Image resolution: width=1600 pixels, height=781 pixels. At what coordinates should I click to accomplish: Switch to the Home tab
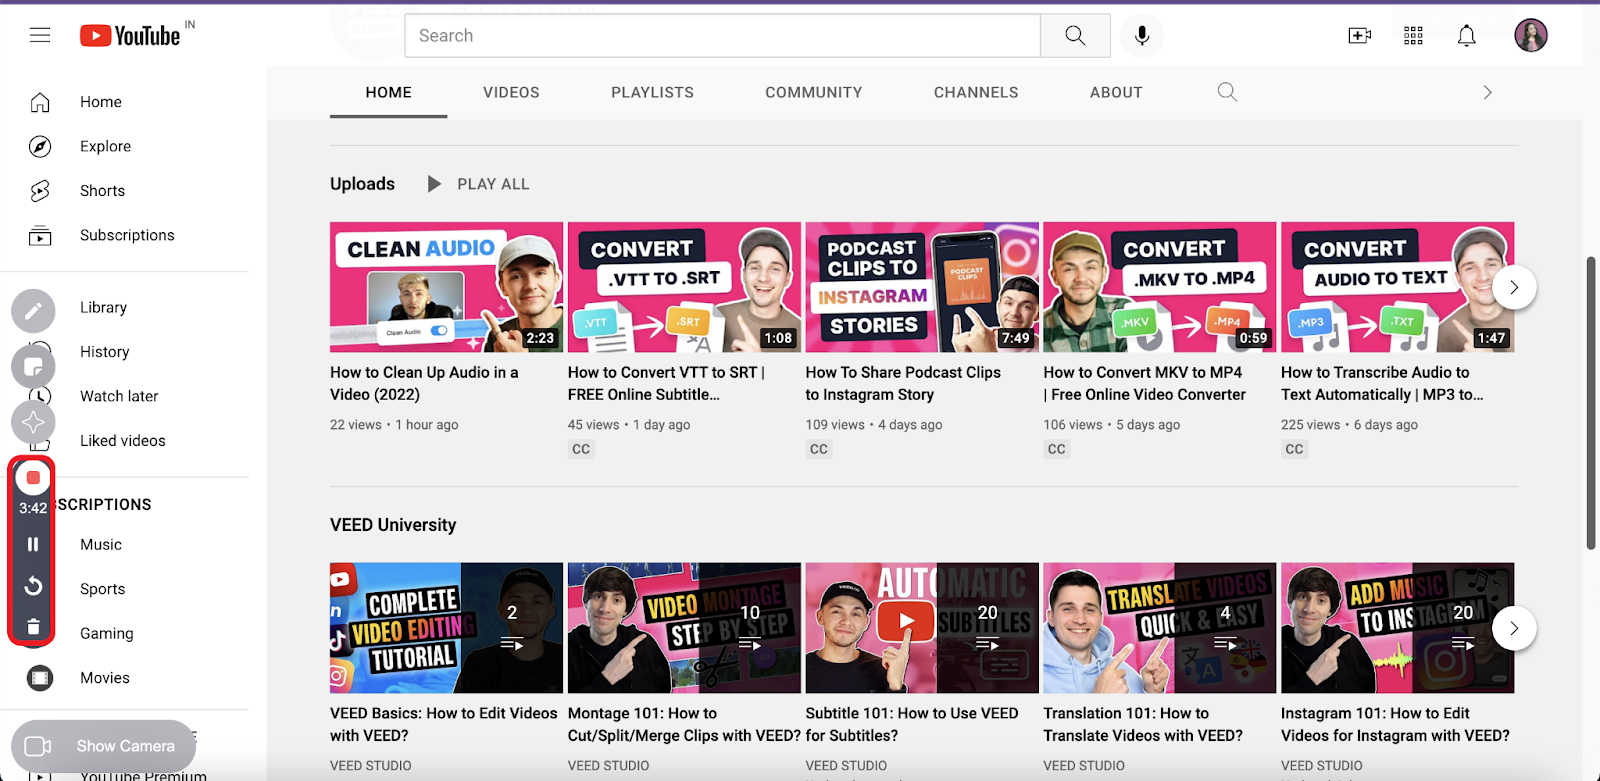(x=389, y=92)
